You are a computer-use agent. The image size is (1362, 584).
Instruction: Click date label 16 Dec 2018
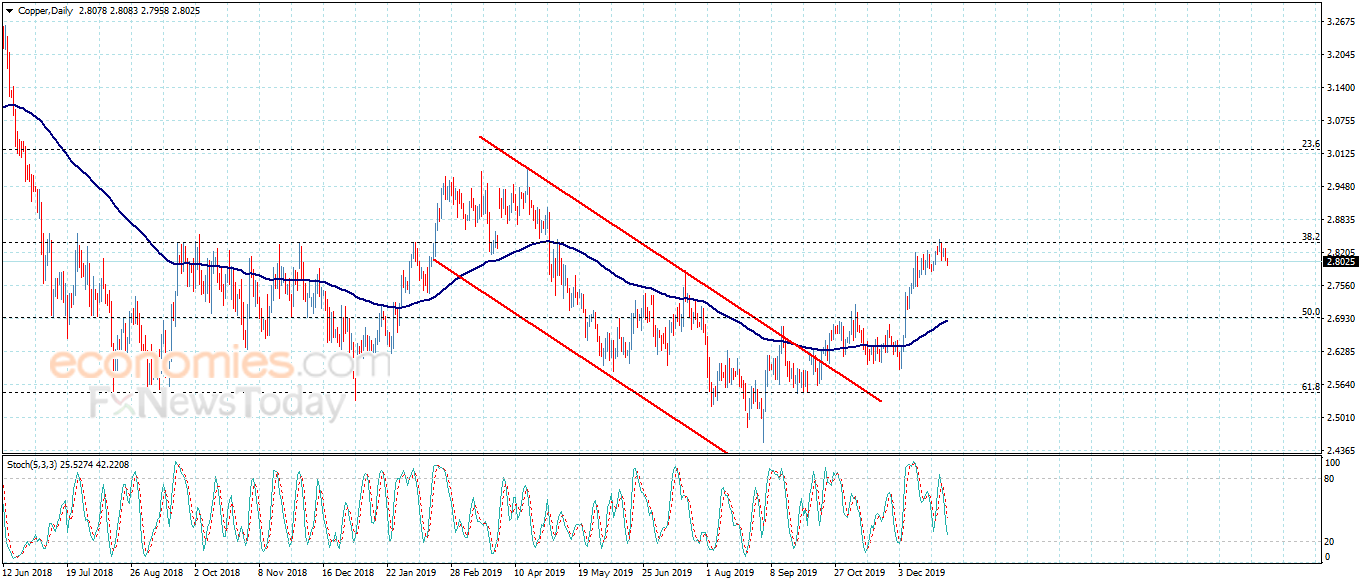(347, 573)
